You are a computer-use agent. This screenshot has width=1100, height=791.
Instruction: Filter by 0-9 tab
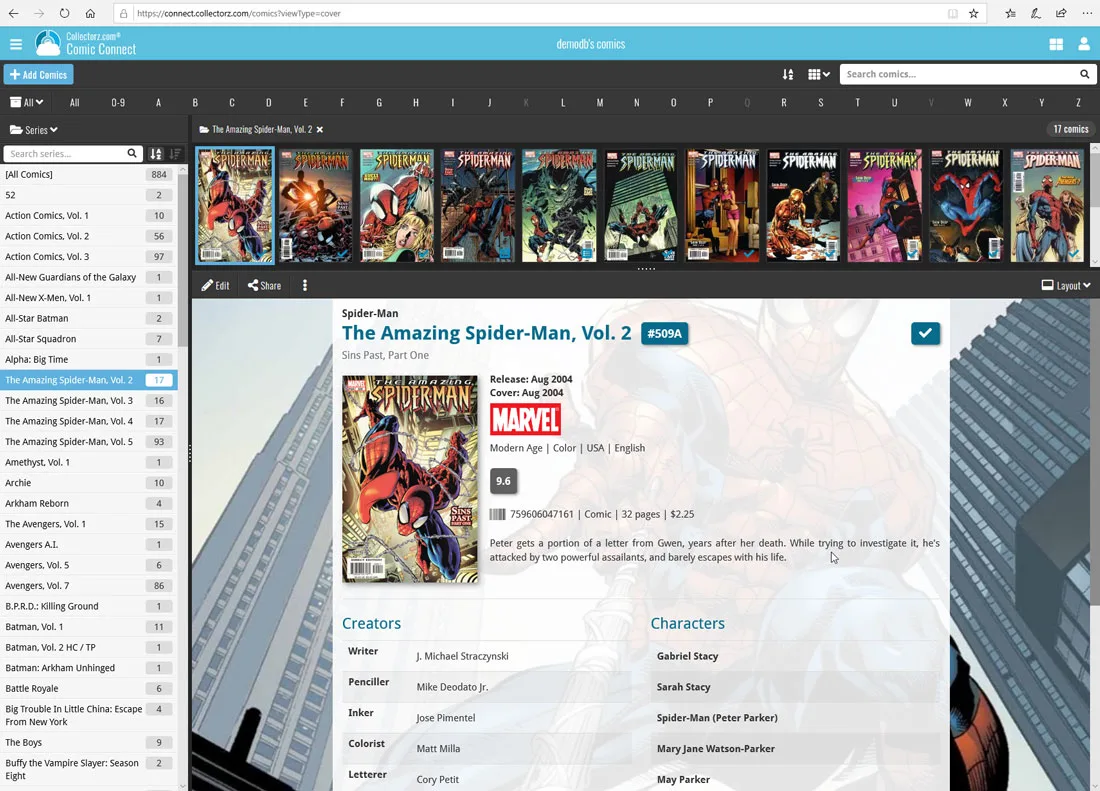tap(118, 102)
